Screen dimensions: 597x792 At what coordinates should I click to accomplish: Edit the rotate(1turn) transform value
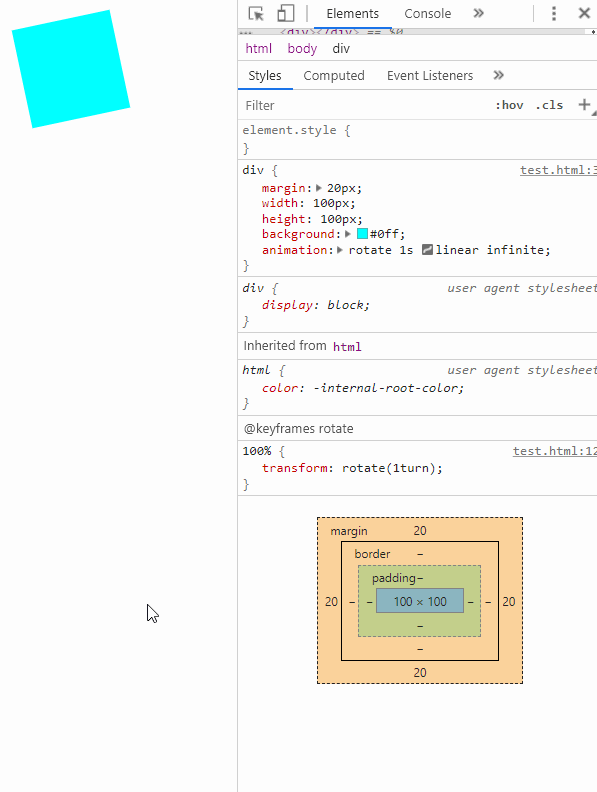coord(389,468)
